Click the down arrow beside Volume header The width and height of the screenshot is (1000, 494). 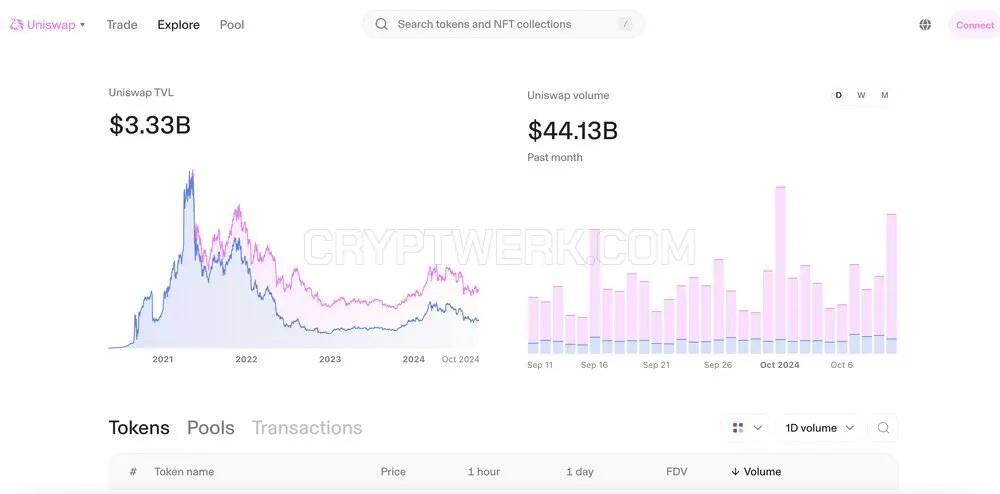point(735,472)
